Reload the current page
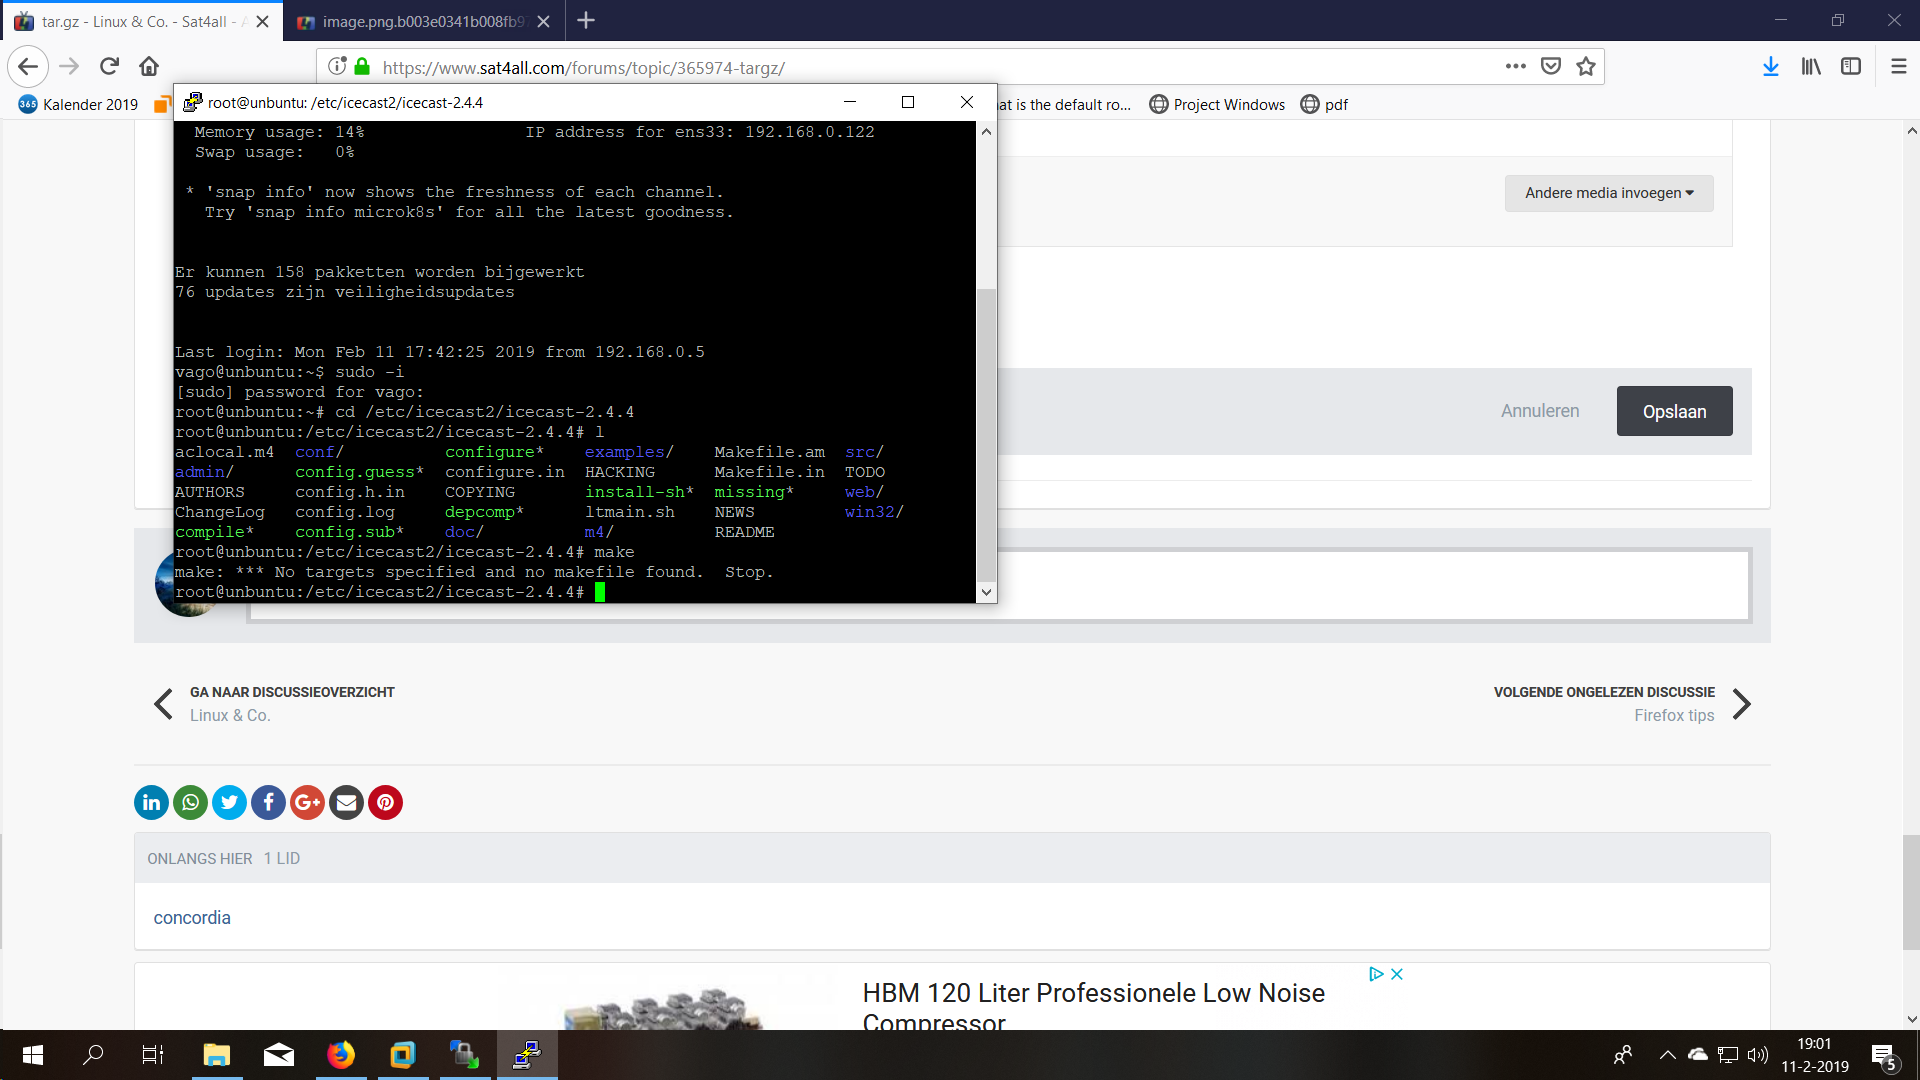1920x1080 pixels. point(109,67)
